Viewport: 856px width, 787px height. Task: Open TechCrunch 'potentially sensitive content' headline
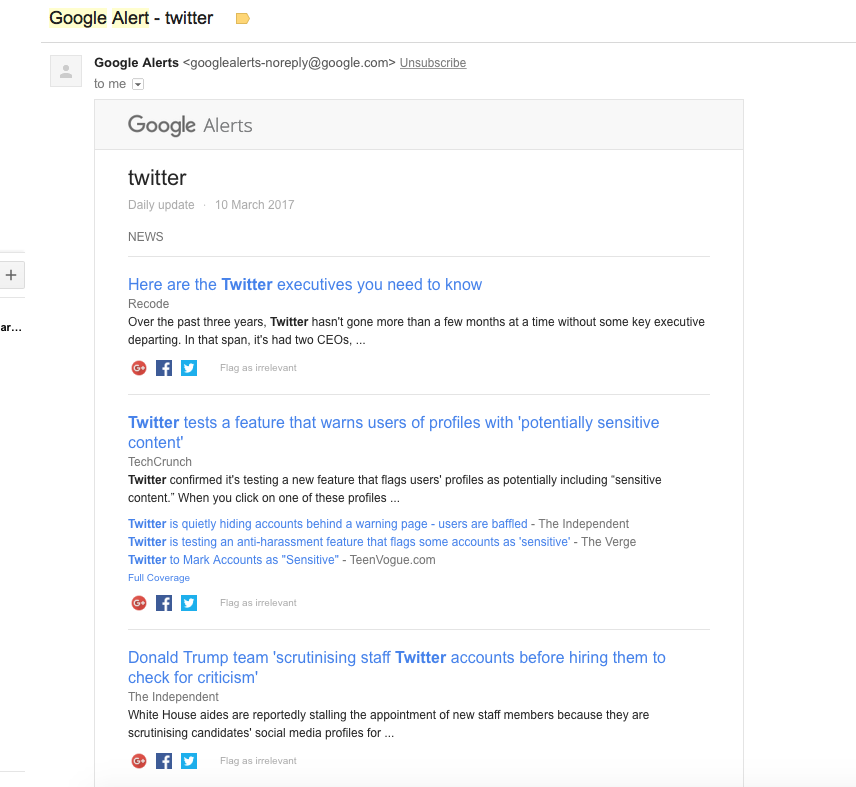(x=394, y=432)
